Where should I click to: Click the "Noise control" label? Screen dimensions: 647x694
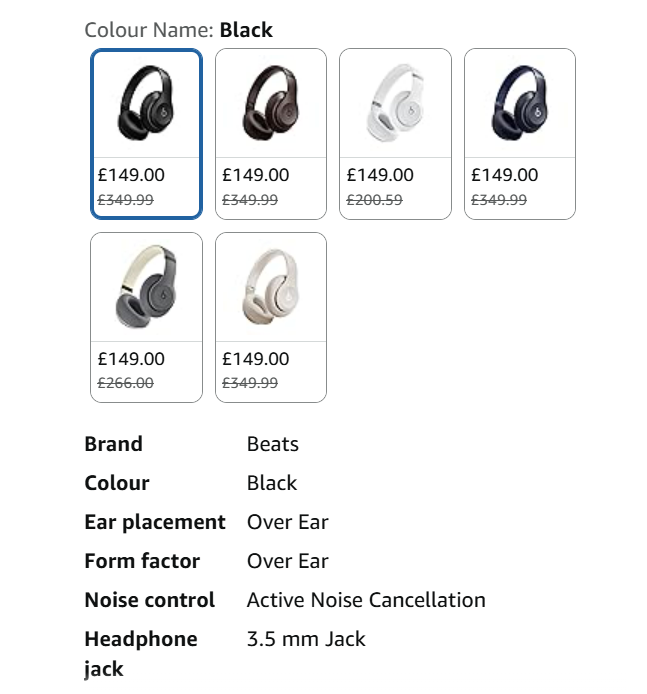pos(149,600)
